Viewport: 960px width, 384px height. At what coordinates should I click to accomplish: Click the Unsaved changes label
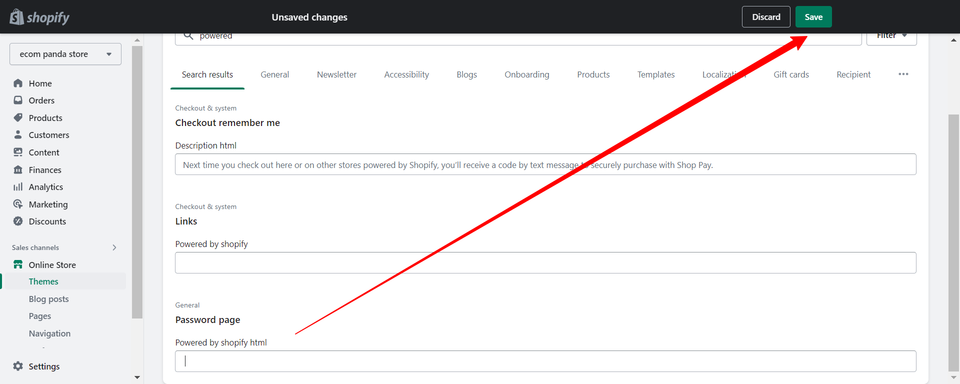(x=309, y=17)
